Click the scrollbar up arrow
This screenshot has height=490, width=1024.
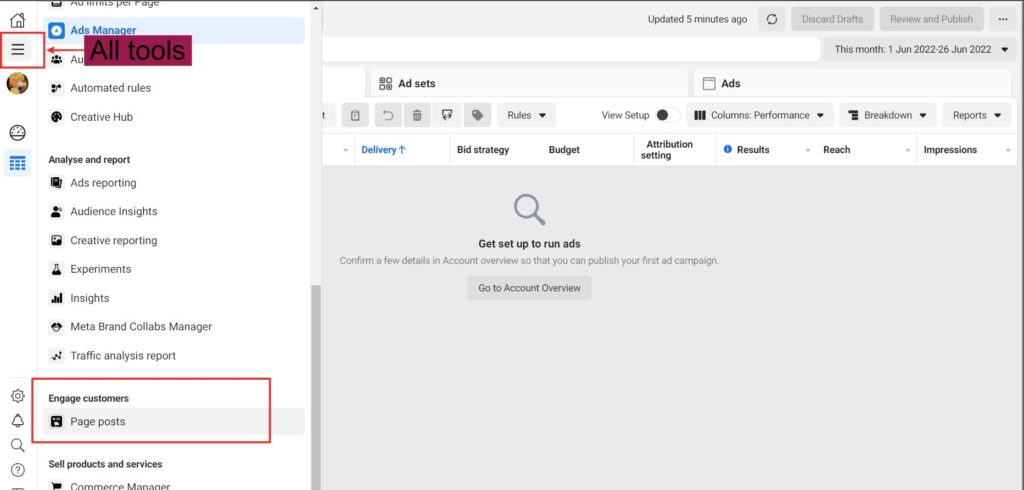pyautogui.click(x=316, y=8)
